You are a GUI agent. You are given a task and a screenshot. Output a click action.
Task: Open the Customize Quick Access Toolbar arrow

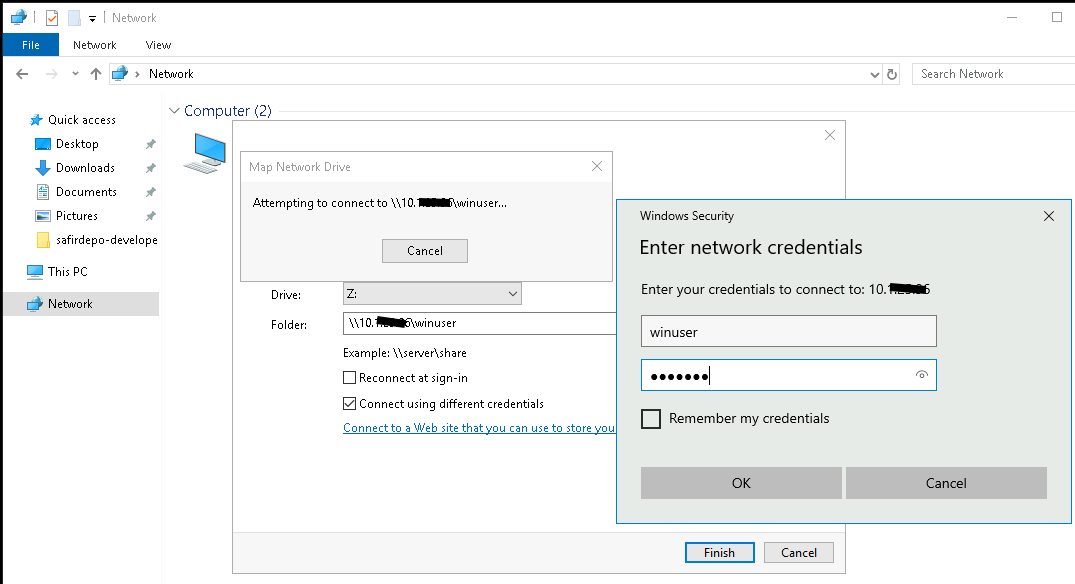pyautogui.click(x=93, y=19)
